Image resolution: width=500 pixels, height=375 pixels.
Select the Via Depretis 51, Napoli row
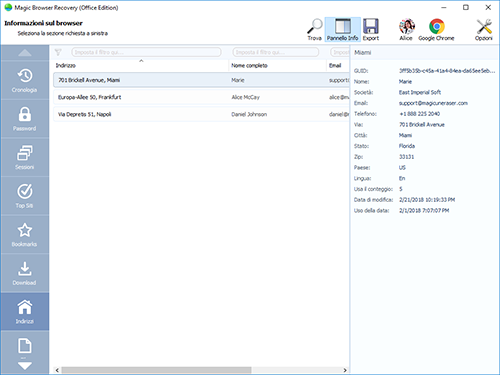point(201,114)
